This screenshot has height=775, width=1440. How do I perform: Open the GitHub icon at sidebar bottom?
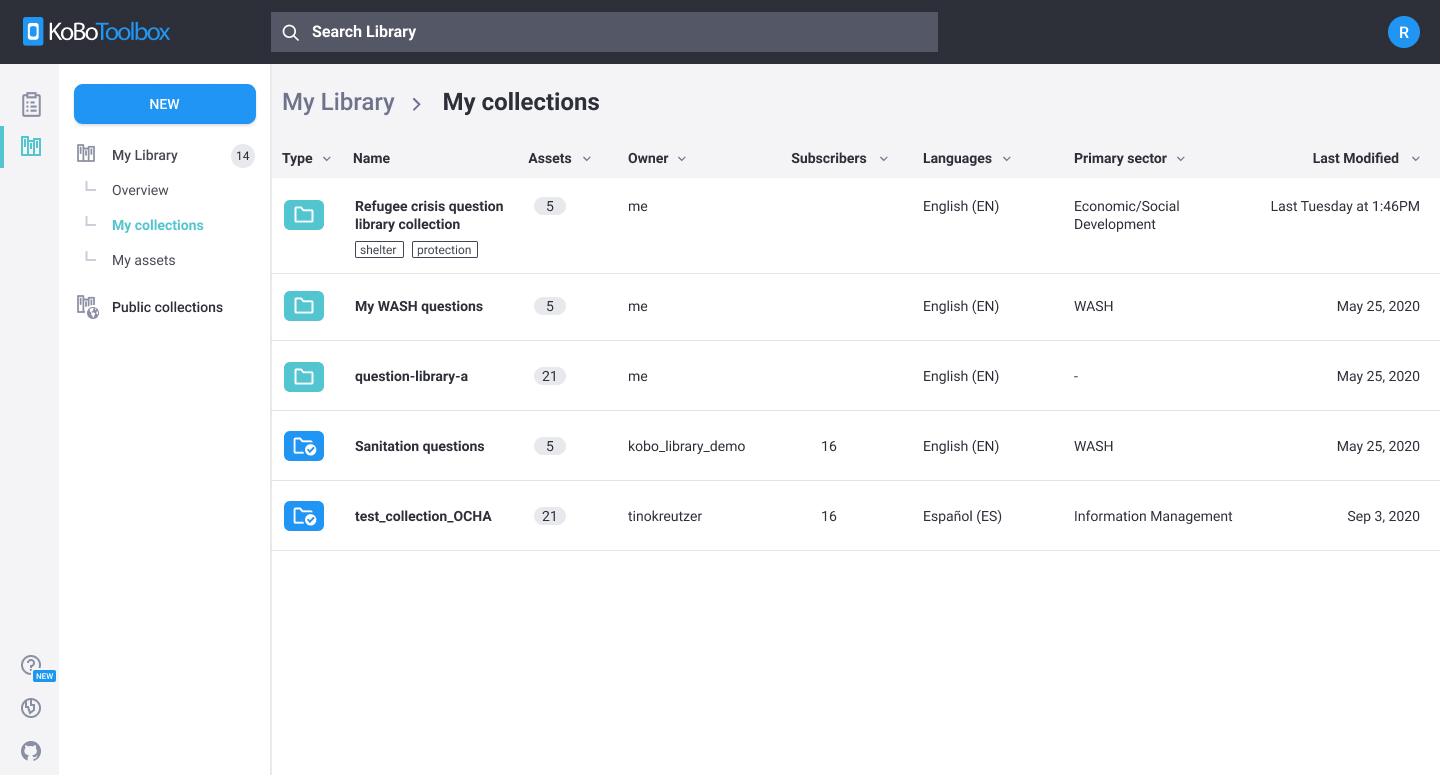point(31,751)
